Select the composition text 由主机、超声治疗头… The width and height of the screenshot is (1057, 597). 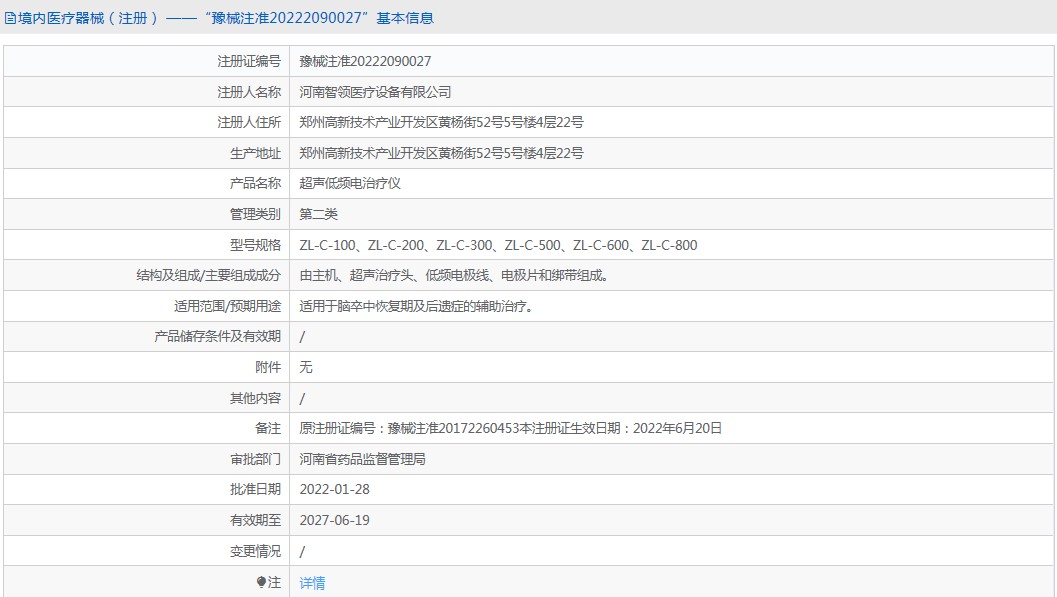(x=454, y=276)
